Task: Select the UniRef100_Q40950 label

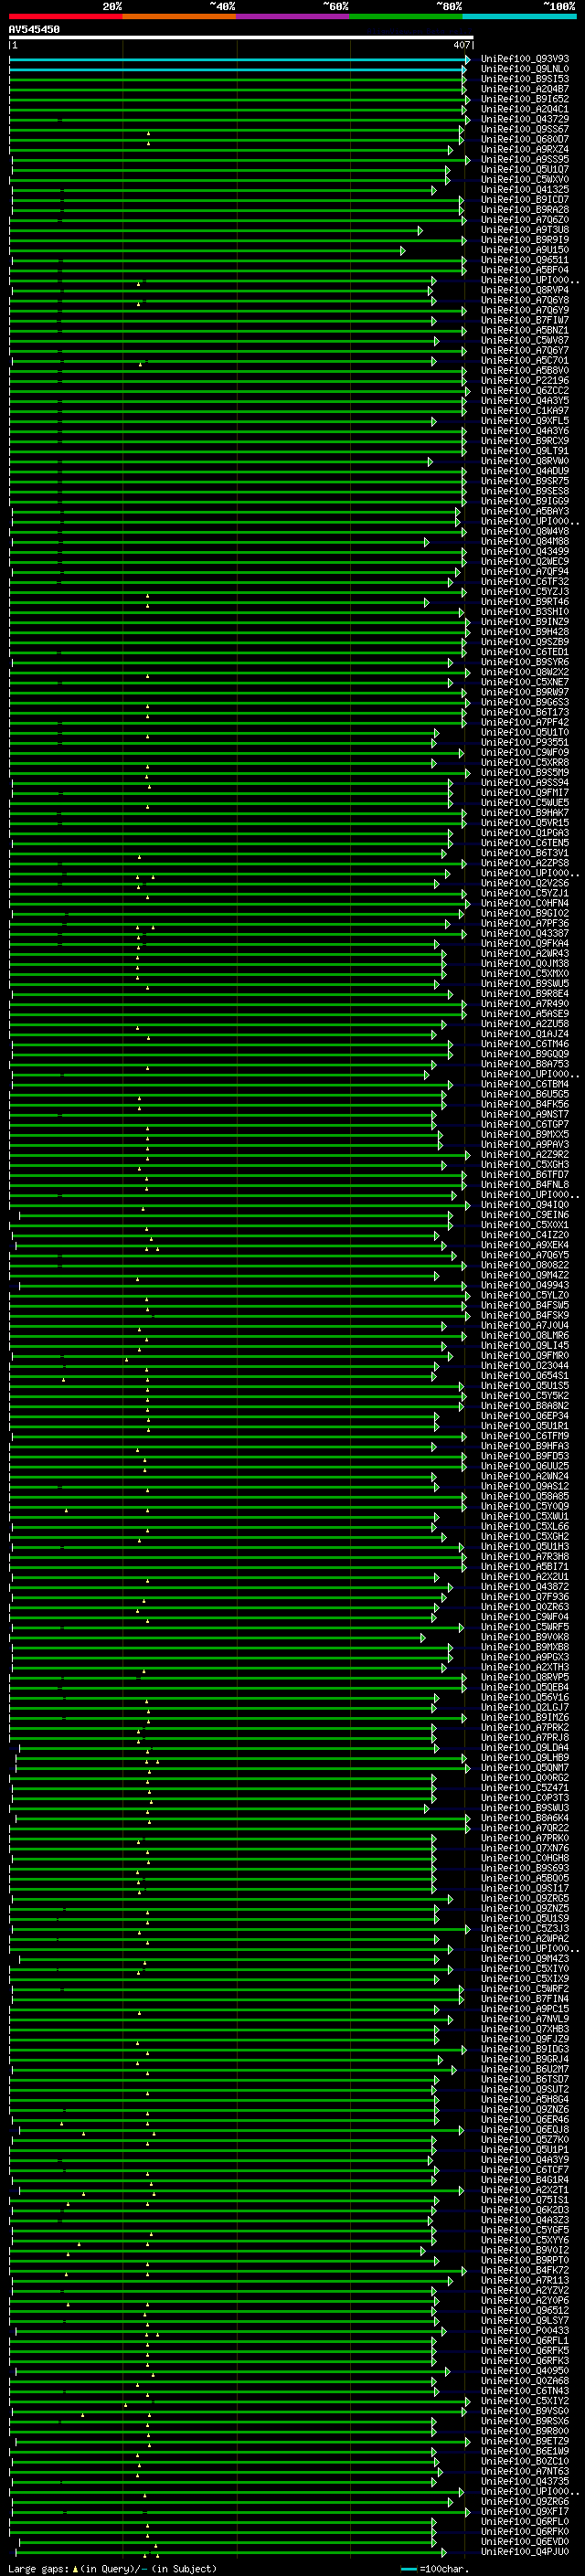Action: tap(525, 2370)
